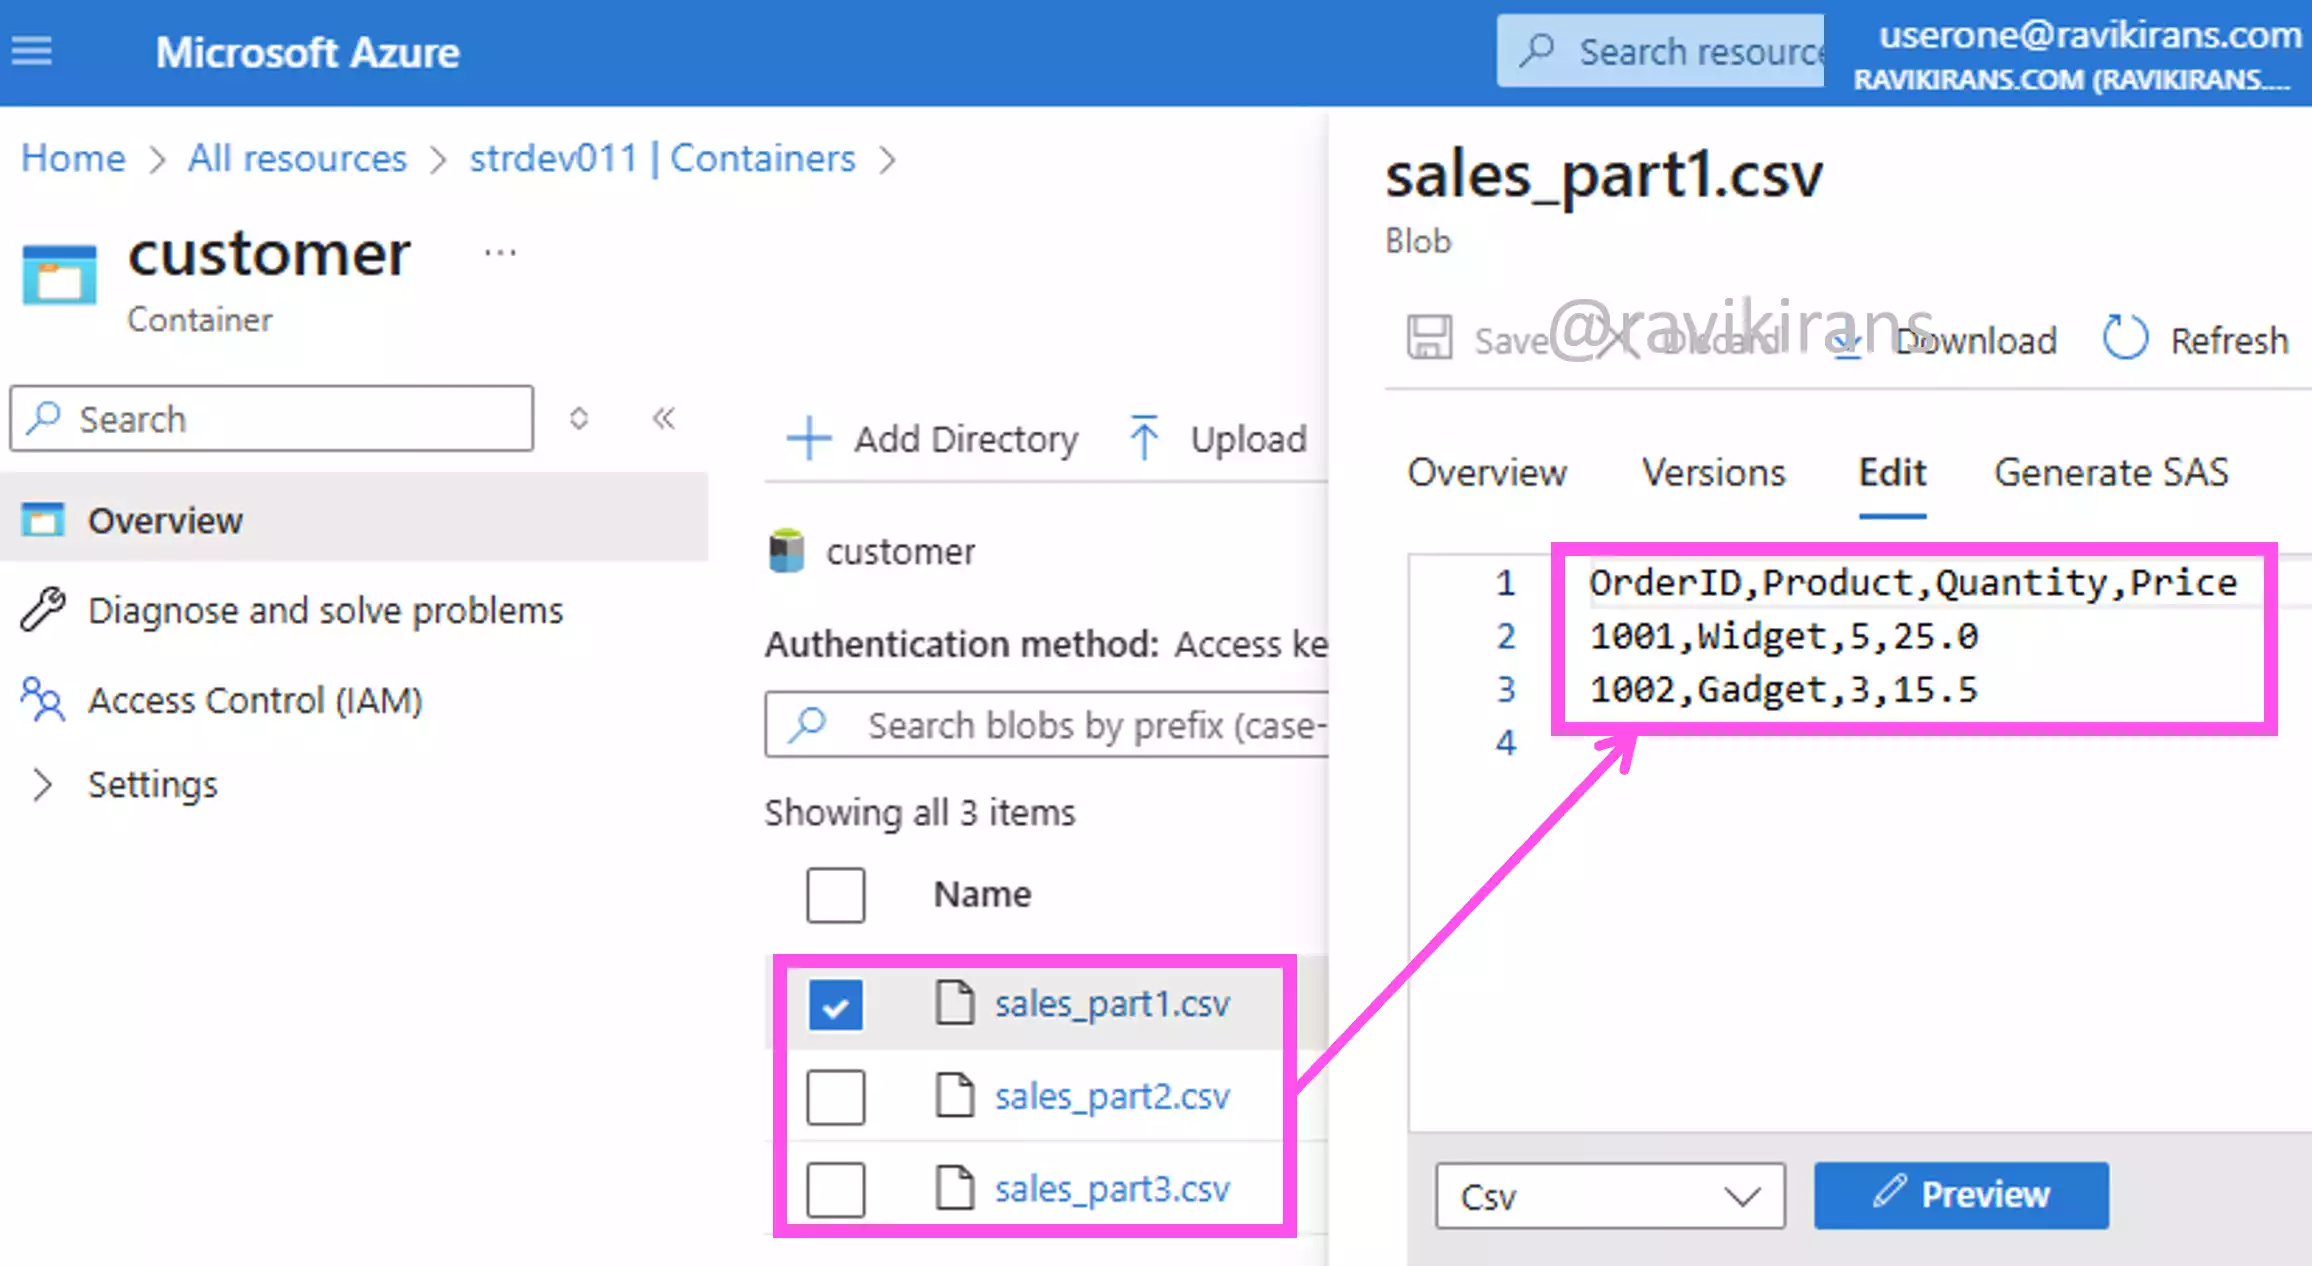
Task: Click line number 4 in editor
Action: (1505, 742)
